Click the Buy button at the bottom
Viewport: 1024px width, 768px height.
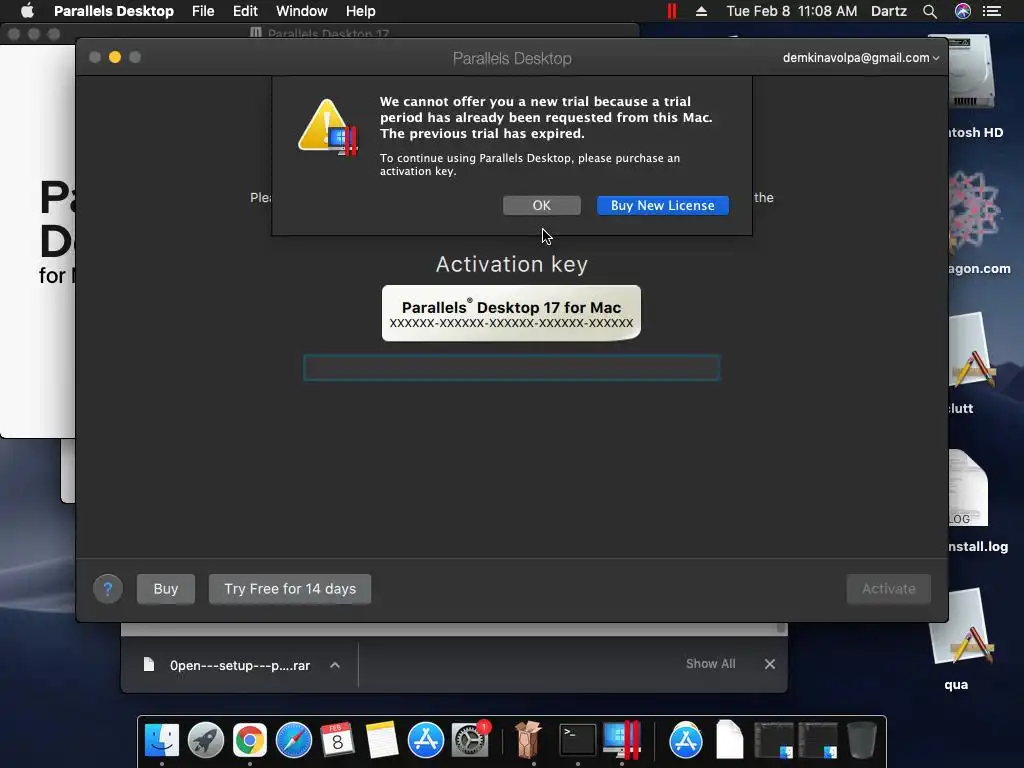coord(166,589)
